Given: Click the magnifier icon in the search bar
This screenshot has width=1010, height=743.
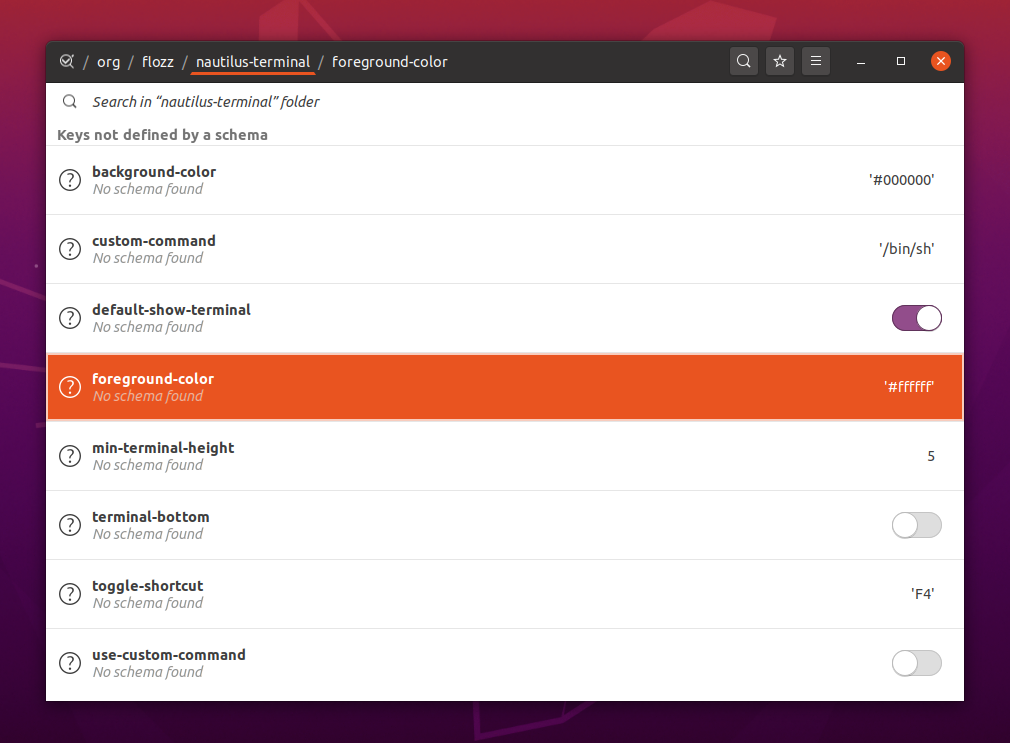Looking at the screenshot, I should point(69,101).
